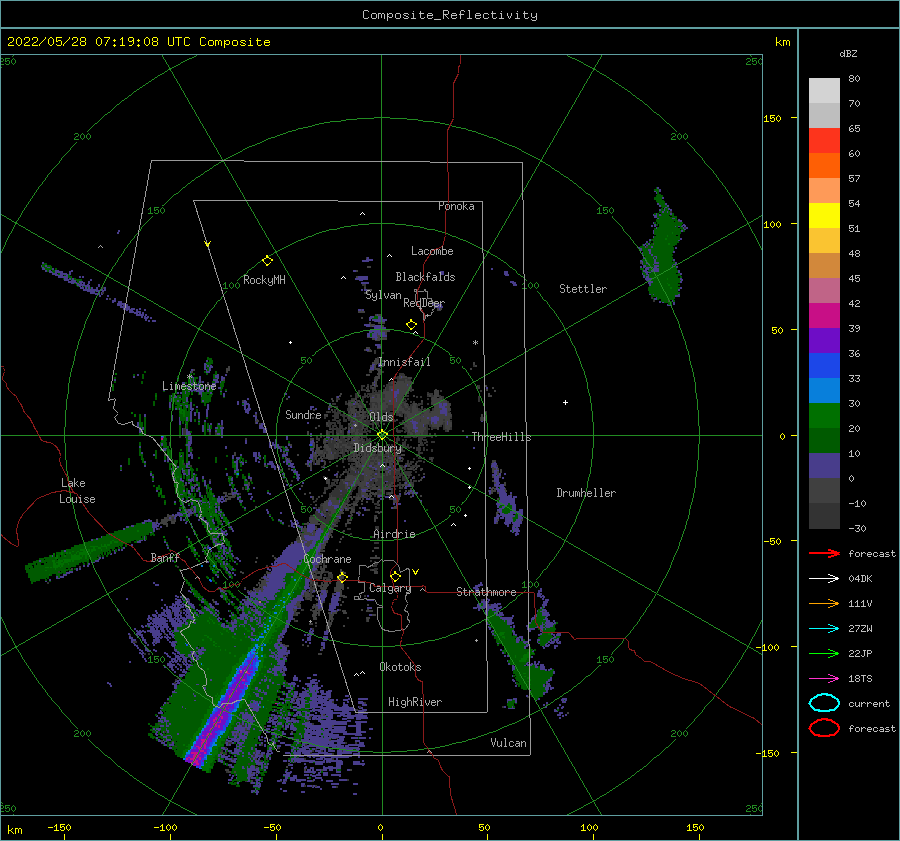Click the Banff label

(165, 558)
